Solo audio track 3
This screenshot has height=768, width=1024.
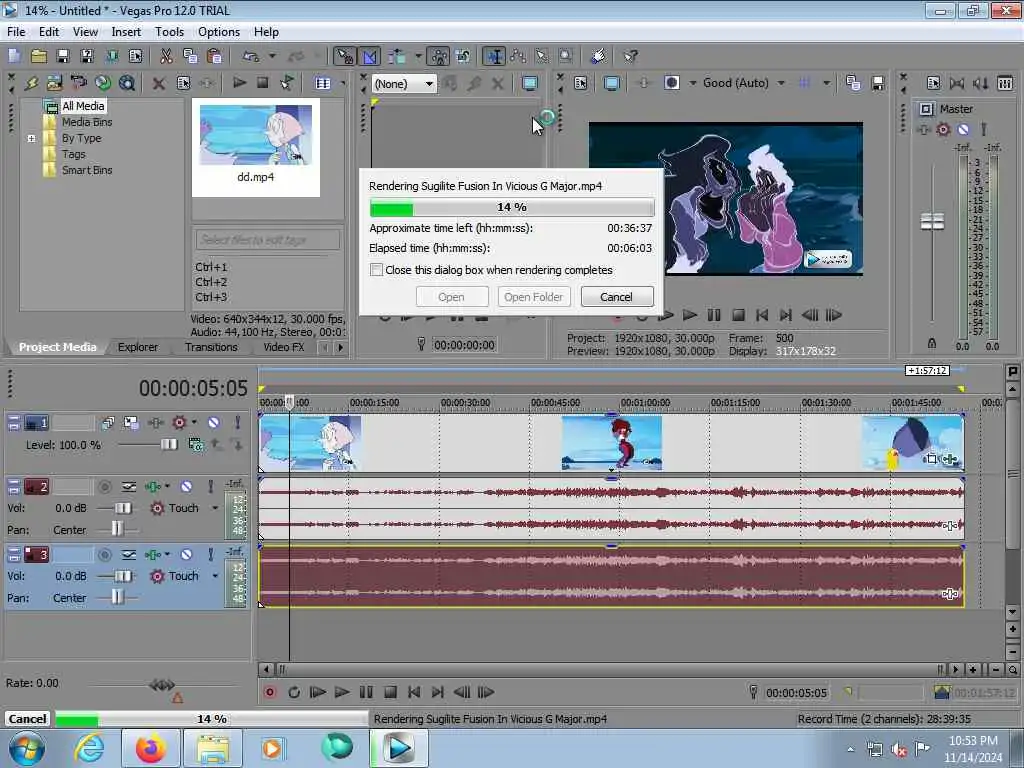[x=210, y=555]
